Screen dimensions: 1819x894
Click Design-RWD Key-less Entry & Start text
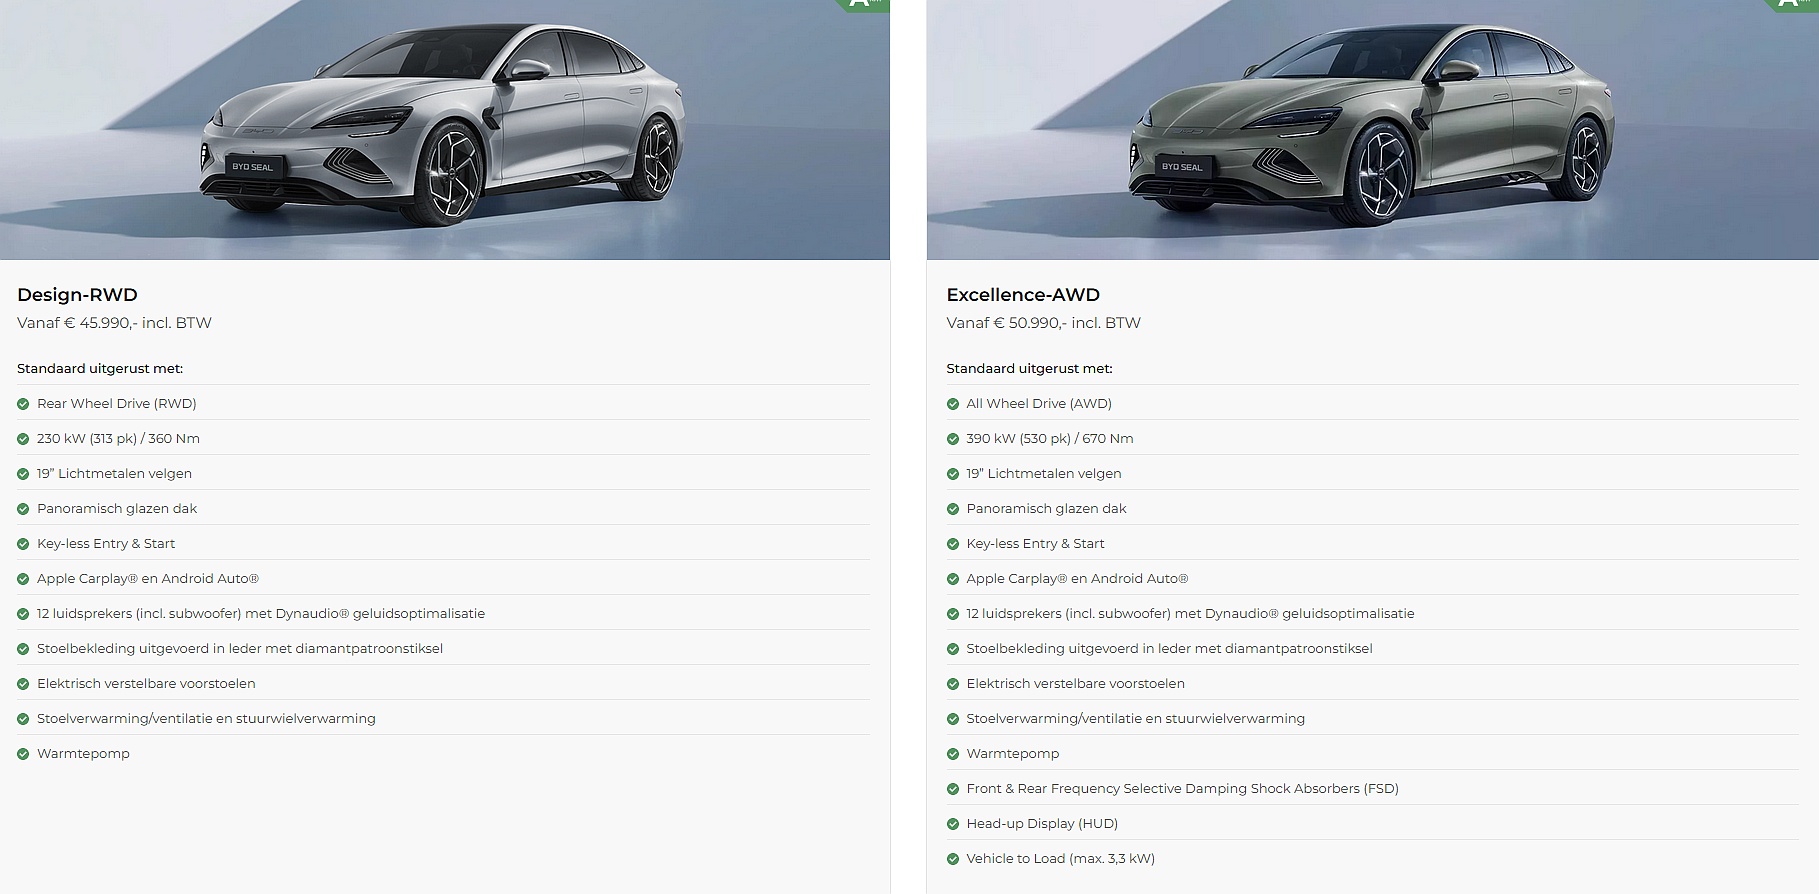click(x=106, y=544)
